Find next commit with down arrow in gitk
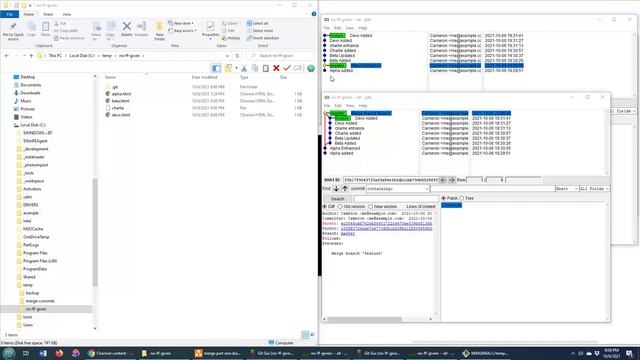 (336, 189)
